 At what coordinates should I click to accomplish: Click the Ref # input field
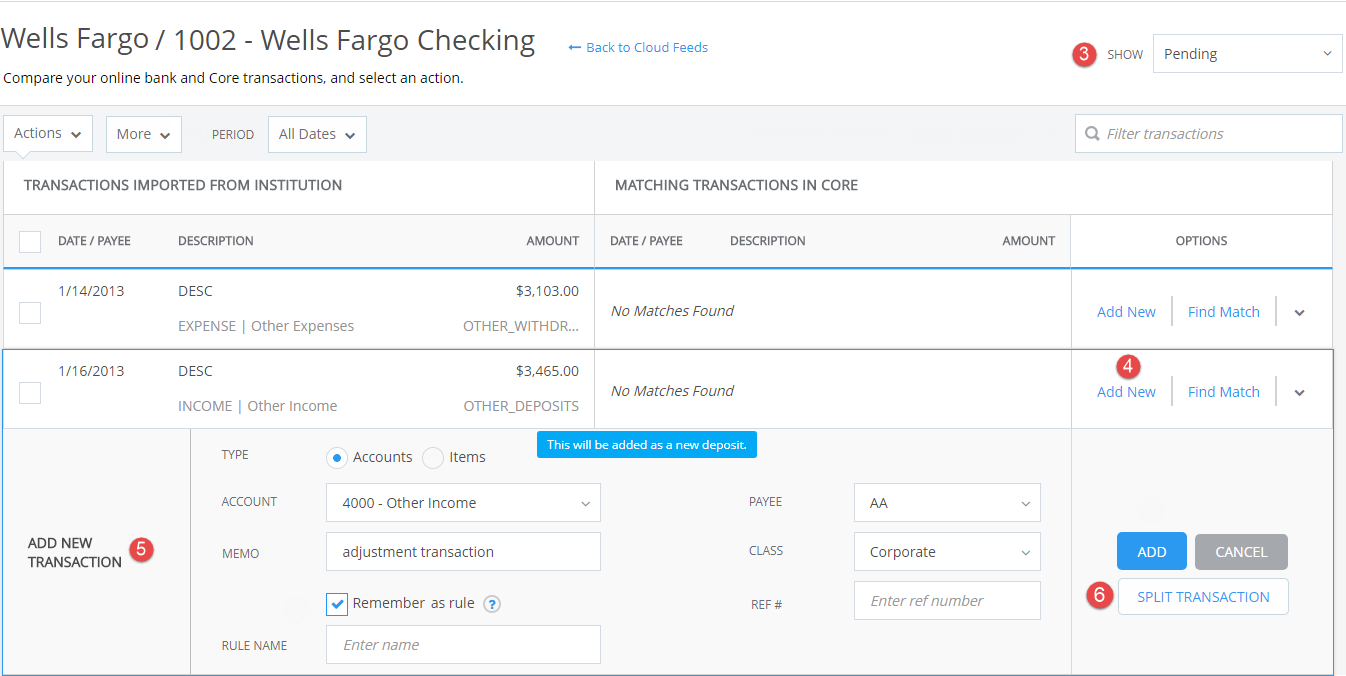pos(947,601)
